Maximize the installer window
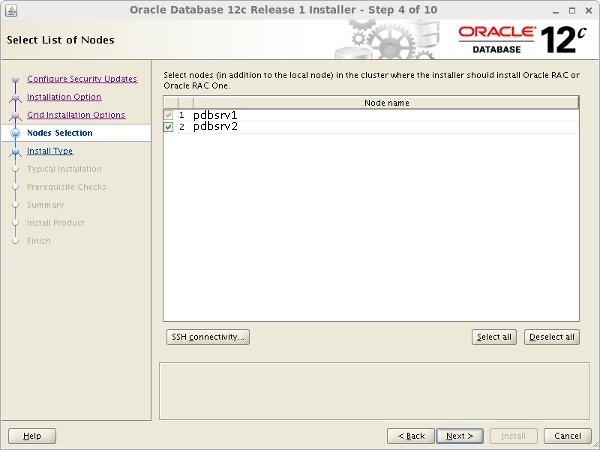 pos(572,11)
